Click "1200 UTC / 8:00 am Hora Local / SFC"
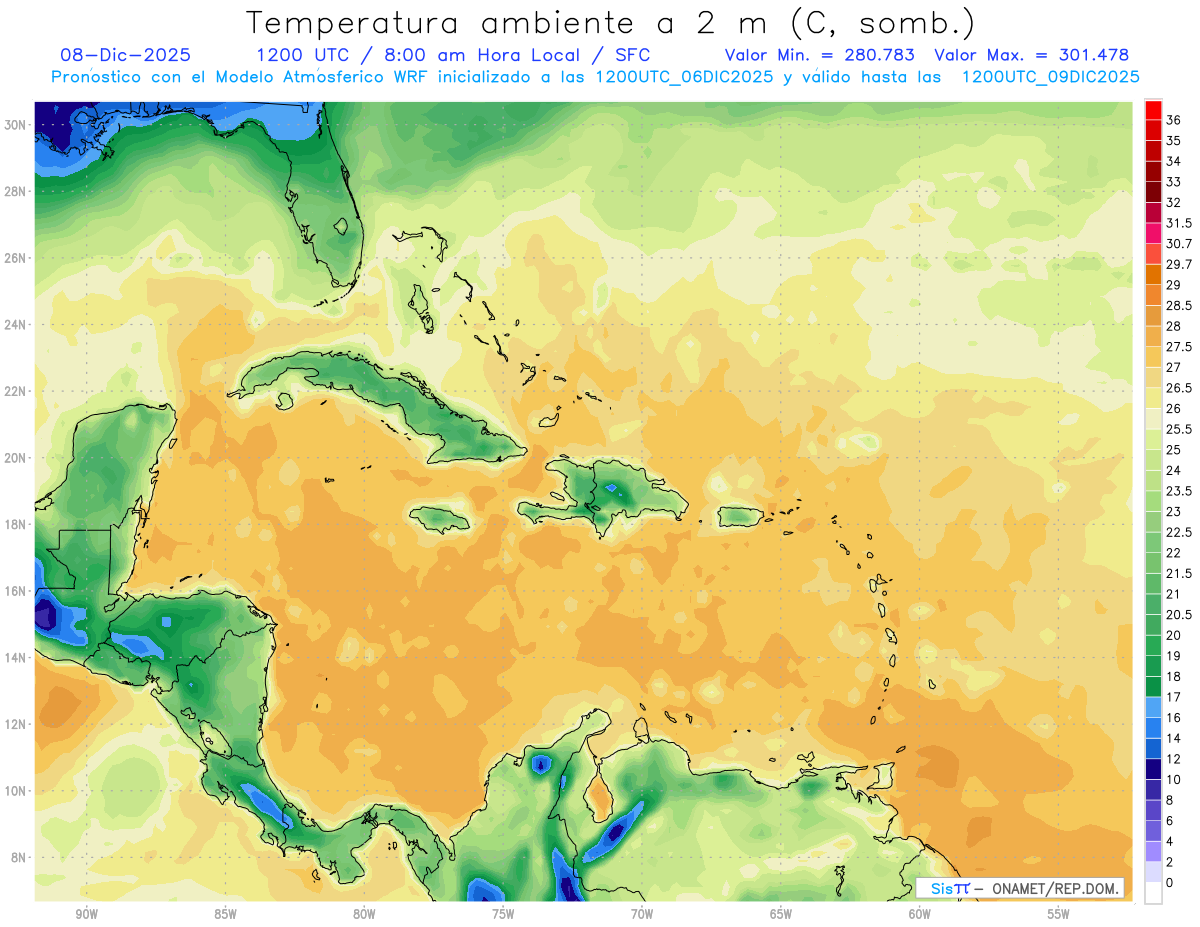Image resolution: width=1200 pixels, height=927 pixels. (x=453, y=55)
